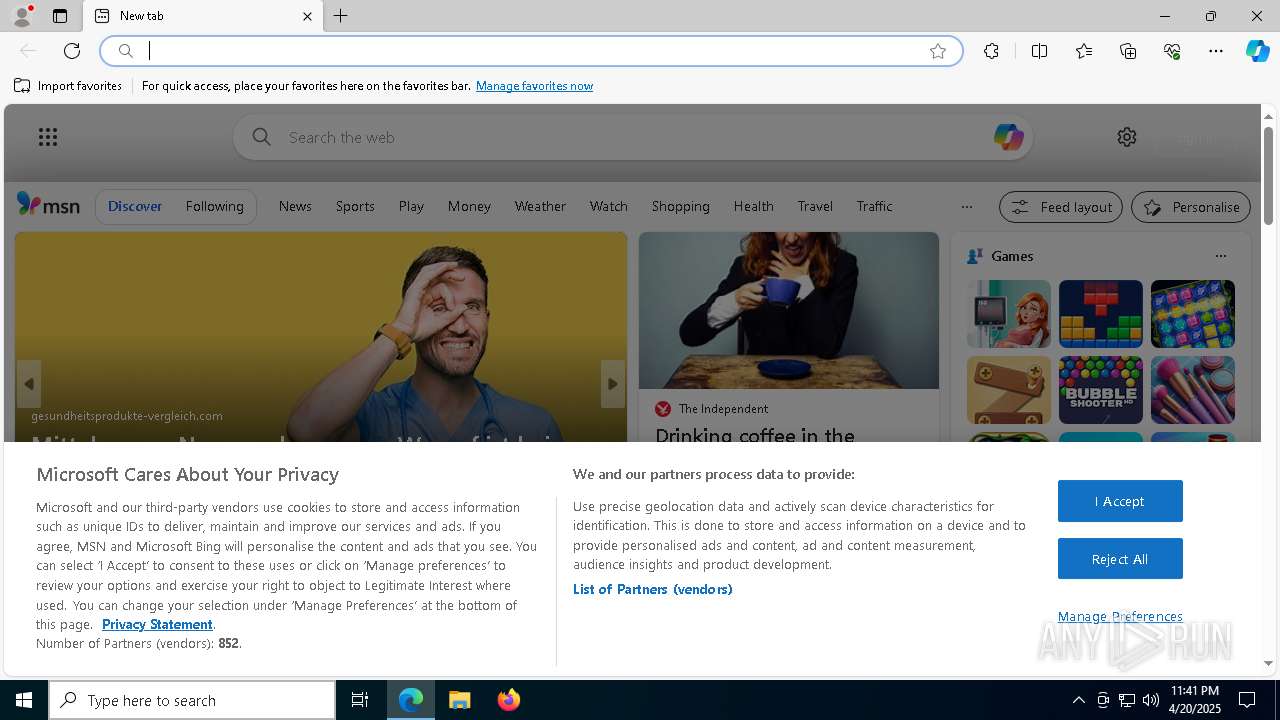Open List of Partners (vendors)
The width and height of the screenshot is (1280, 720).
[652, 589]
